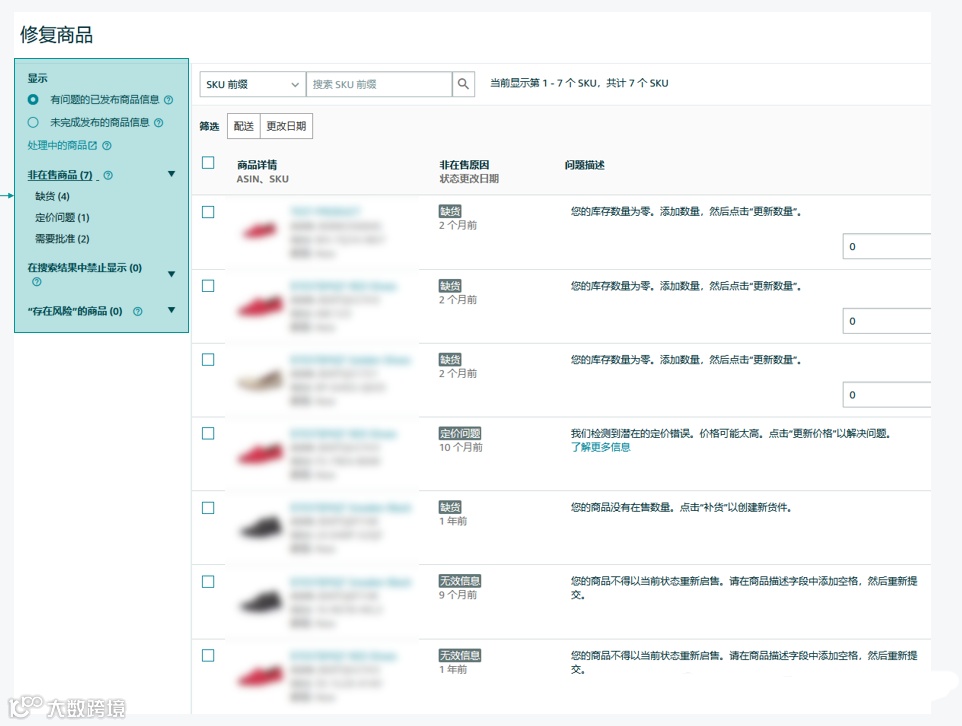Click 无效信息 badge in 1年前 row

tap(460, 655)
